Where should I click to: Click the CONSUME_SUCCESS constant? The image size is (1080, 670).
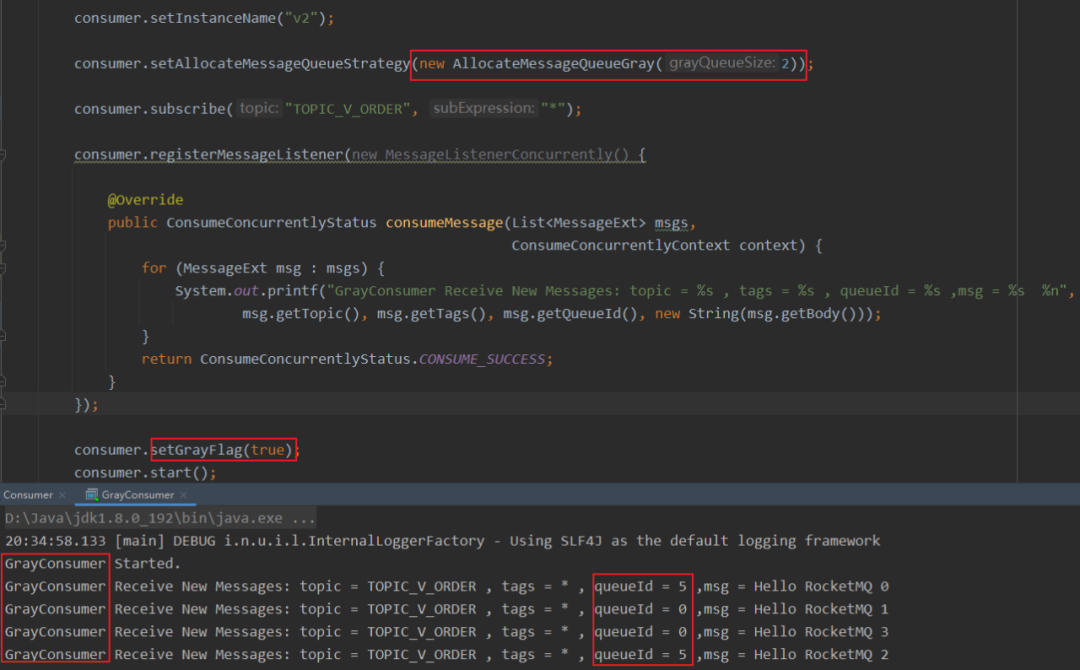(x=481, y=359)
